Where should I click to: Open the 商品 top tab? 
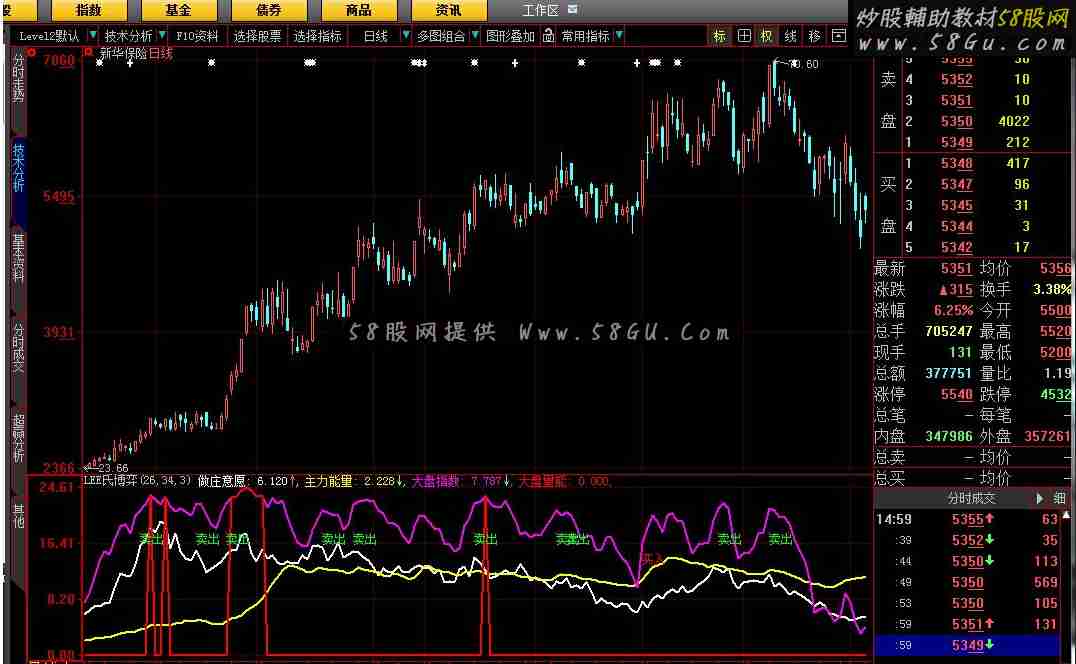(358, 10)
